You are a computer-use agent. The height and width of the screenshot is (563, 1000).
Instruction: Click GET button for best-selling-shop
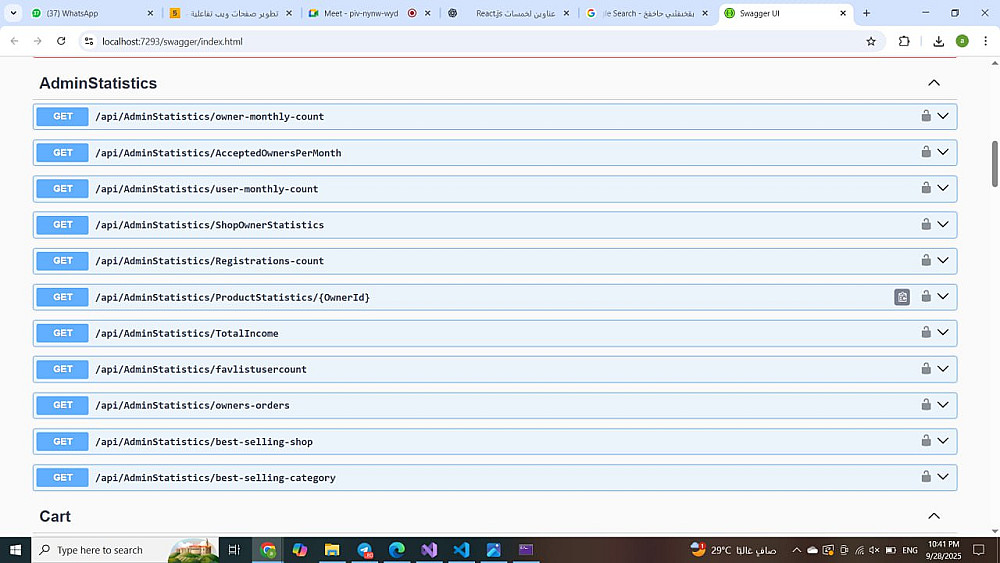(62, 441)
